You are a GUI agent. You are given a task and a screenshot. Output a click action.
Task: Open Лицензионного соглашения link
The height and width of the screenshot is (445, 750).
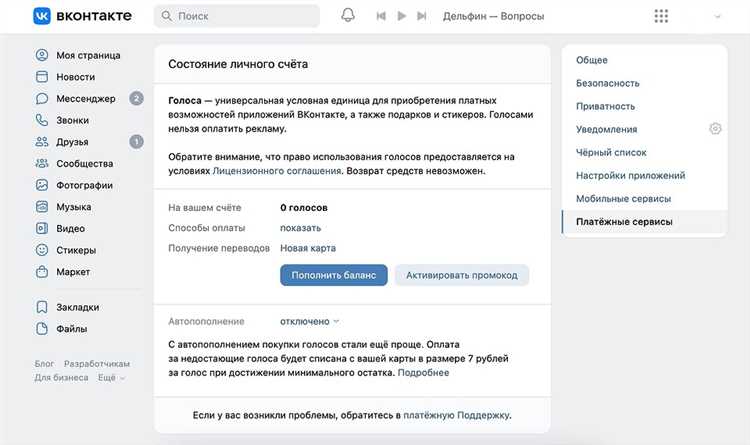(x=276, y=171)
